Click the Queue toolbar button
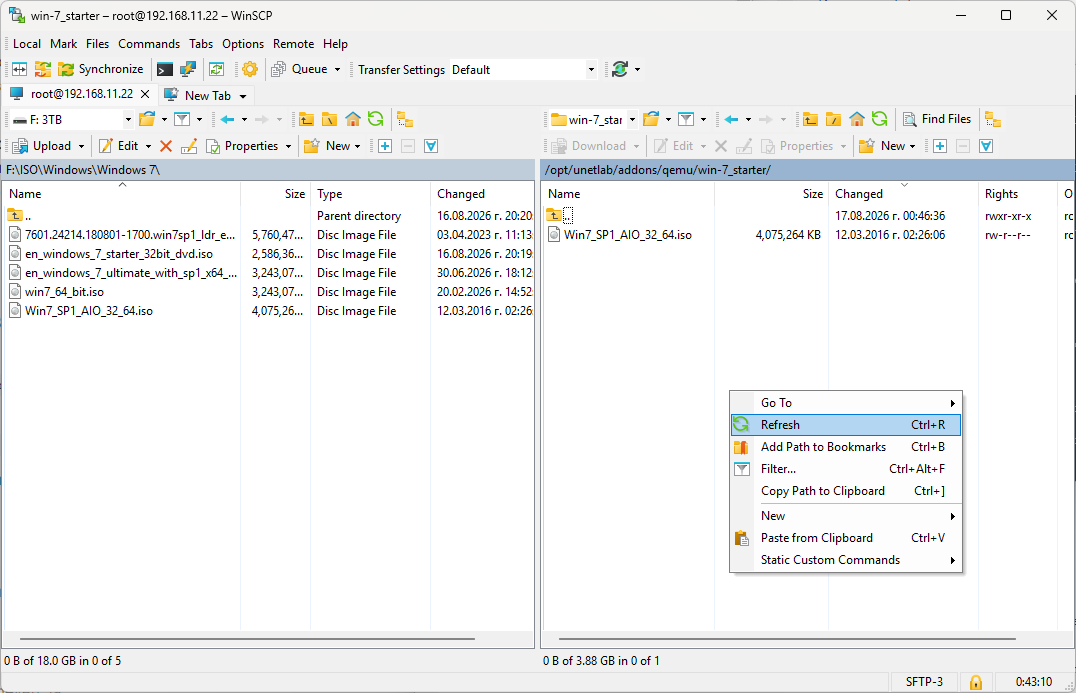Image resolution: width=1076 pixels, height=693 pixels. coord(300,69)
